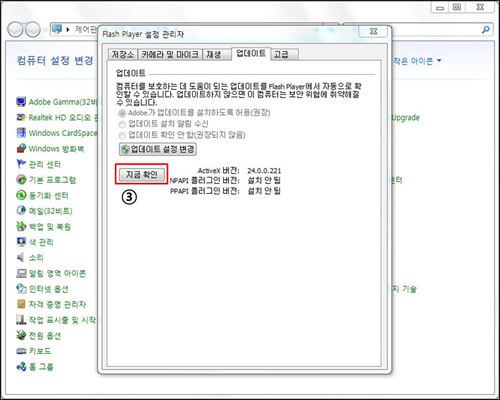Click the back navigation button in Control Panel
The height and width of the screenshot is (400, 500).
pyautogui.click(x=15, y=30)
